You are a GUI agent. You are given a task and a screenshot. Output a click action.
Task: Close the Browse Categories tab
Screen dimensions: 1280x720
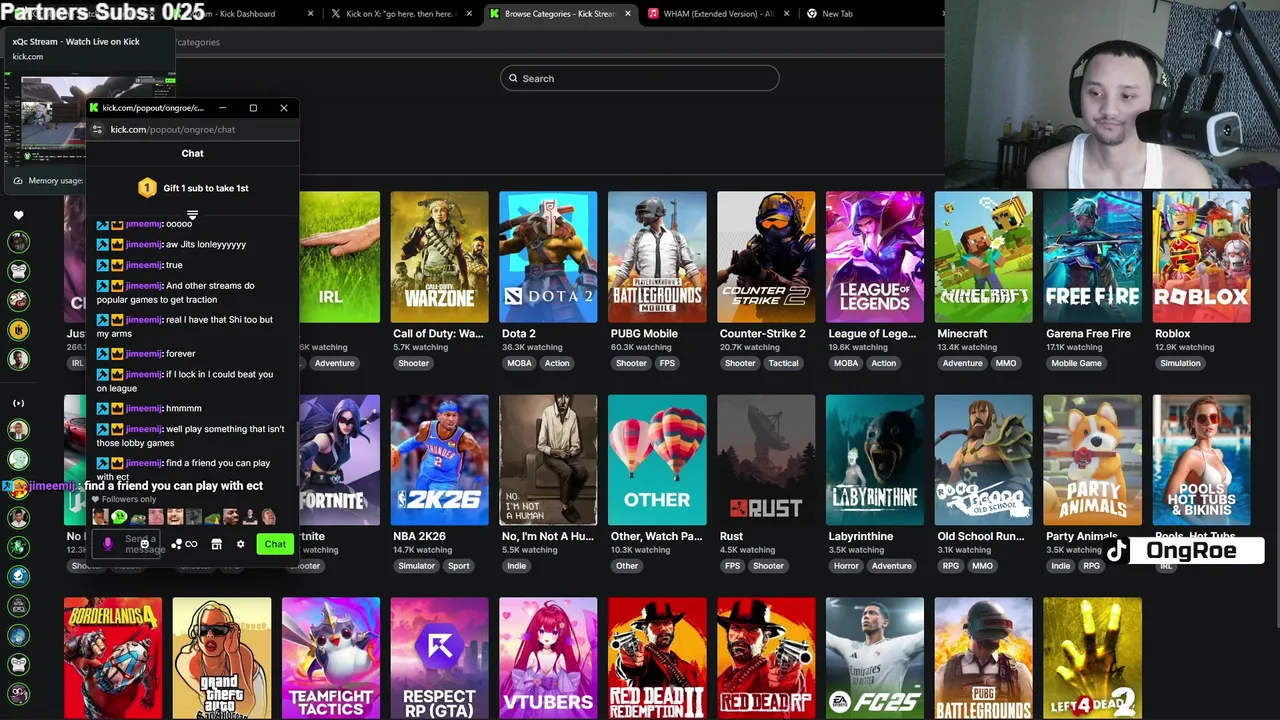[628, 14]
